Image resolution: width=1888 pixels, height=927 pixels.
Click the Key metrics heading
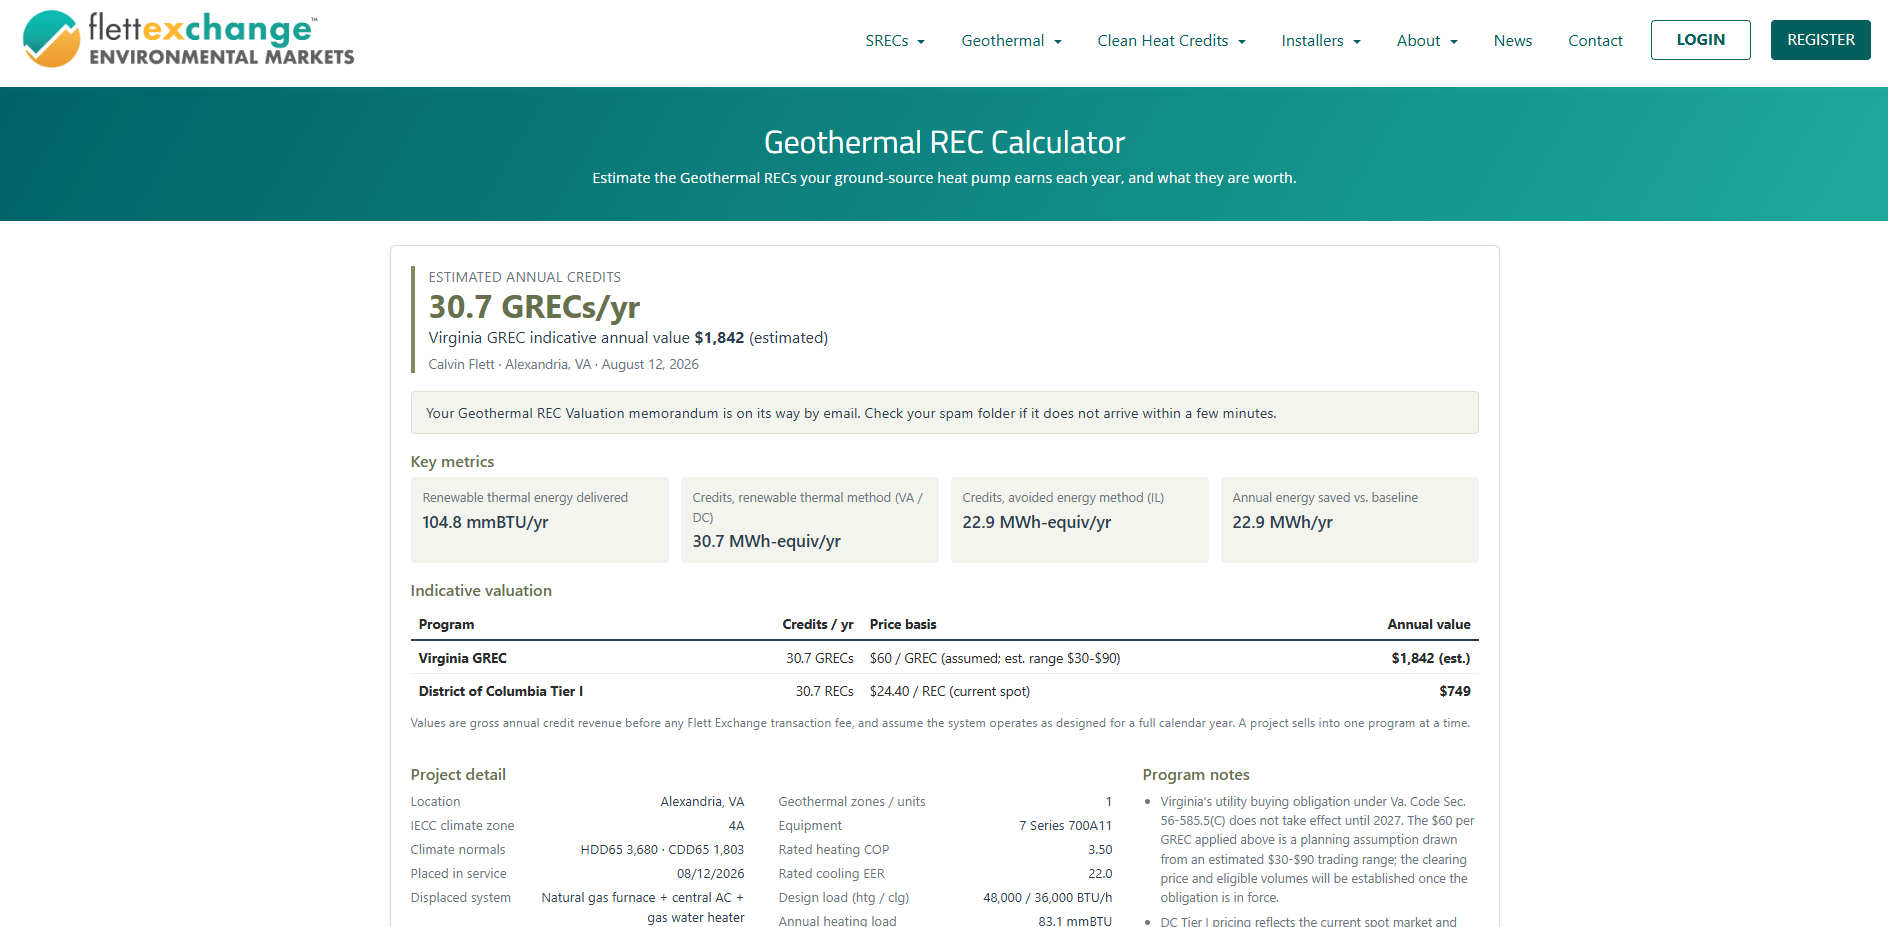pyautogui.click(x=452, y=462)
